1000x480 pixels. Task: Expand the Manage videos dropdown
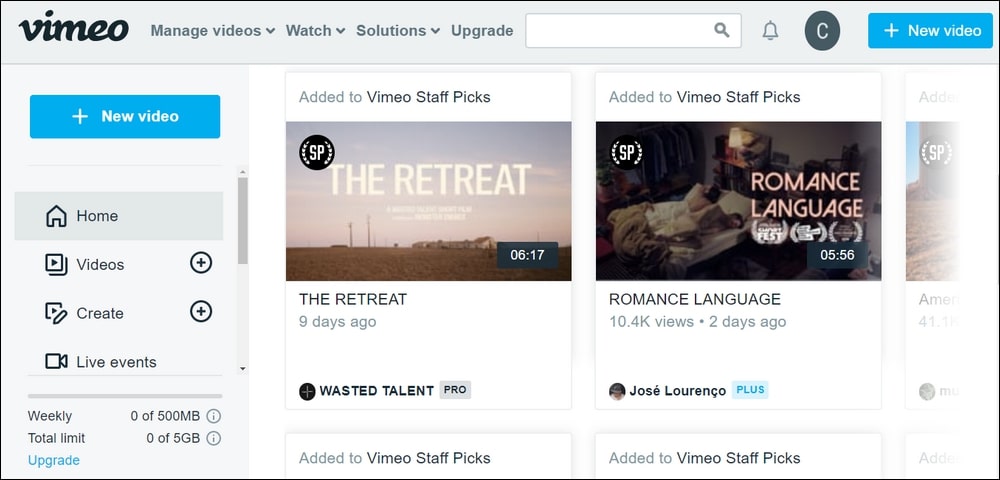pyautogui.click(x=212, y=31)
